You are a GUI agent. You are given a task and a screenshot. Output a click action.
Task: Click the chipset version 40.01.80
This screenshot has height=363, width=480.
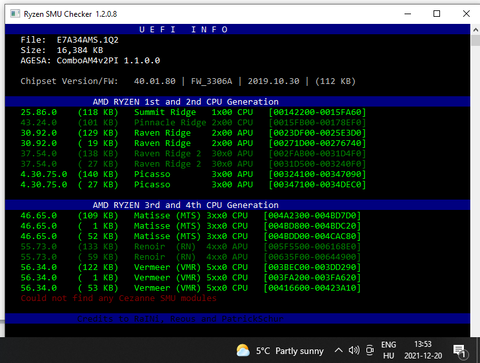point(155,81)
